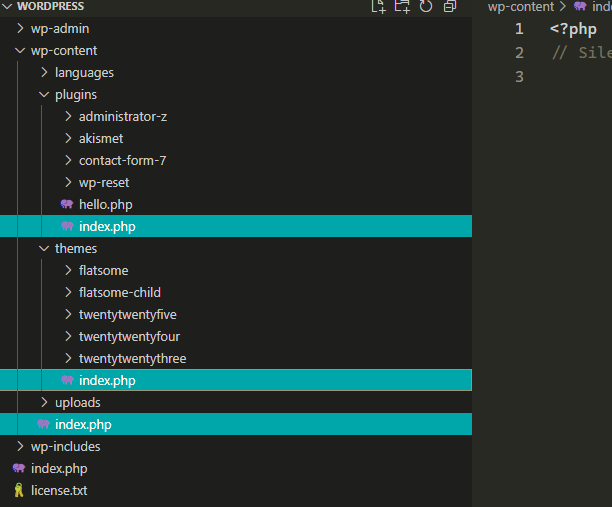Expand the flatsome-child folder chevron
Image resolution: width=612 pixels, height=507 pixels.
click(x=68, y=292)
